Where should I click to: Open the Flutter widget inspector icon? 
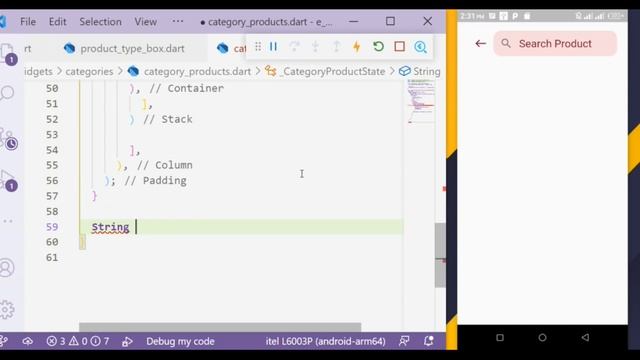coord(420,47)
